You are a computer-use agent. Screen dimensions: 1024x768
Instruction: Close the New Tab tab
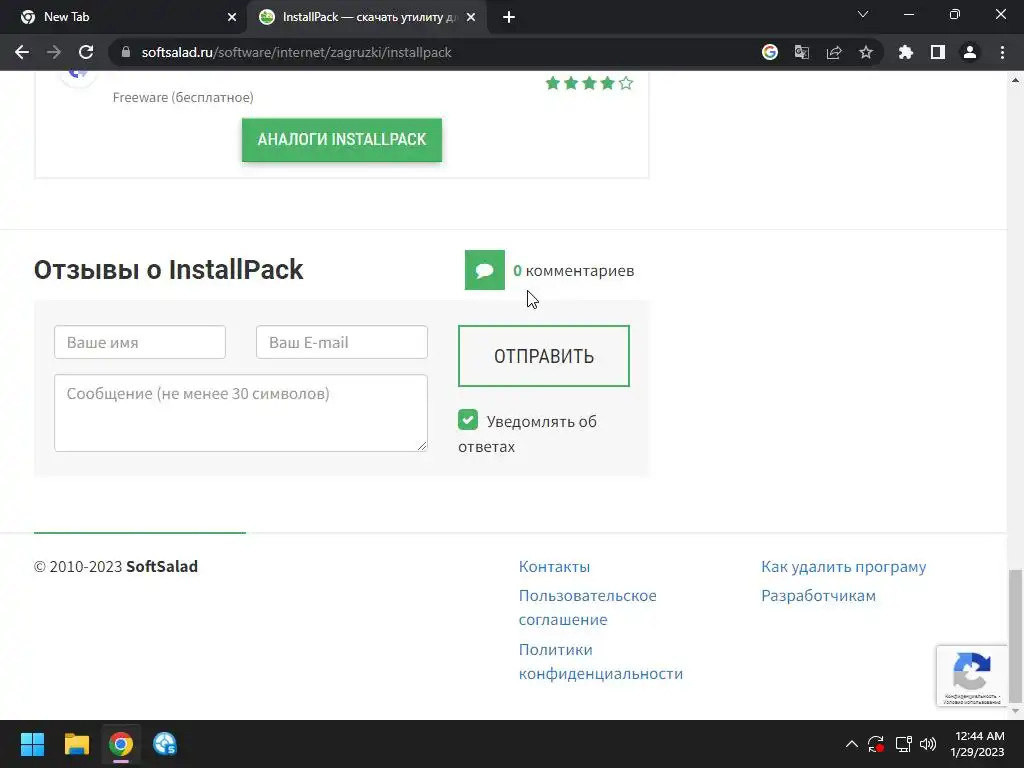(232, 17)
